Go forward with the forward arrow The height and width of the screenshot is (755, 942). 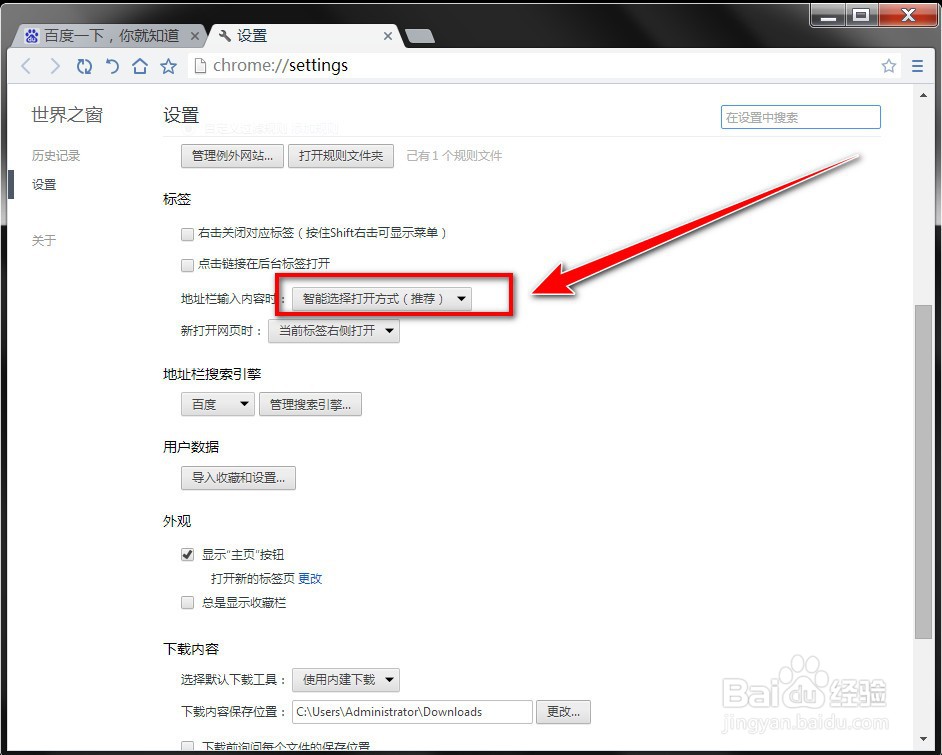pos(55,66)
